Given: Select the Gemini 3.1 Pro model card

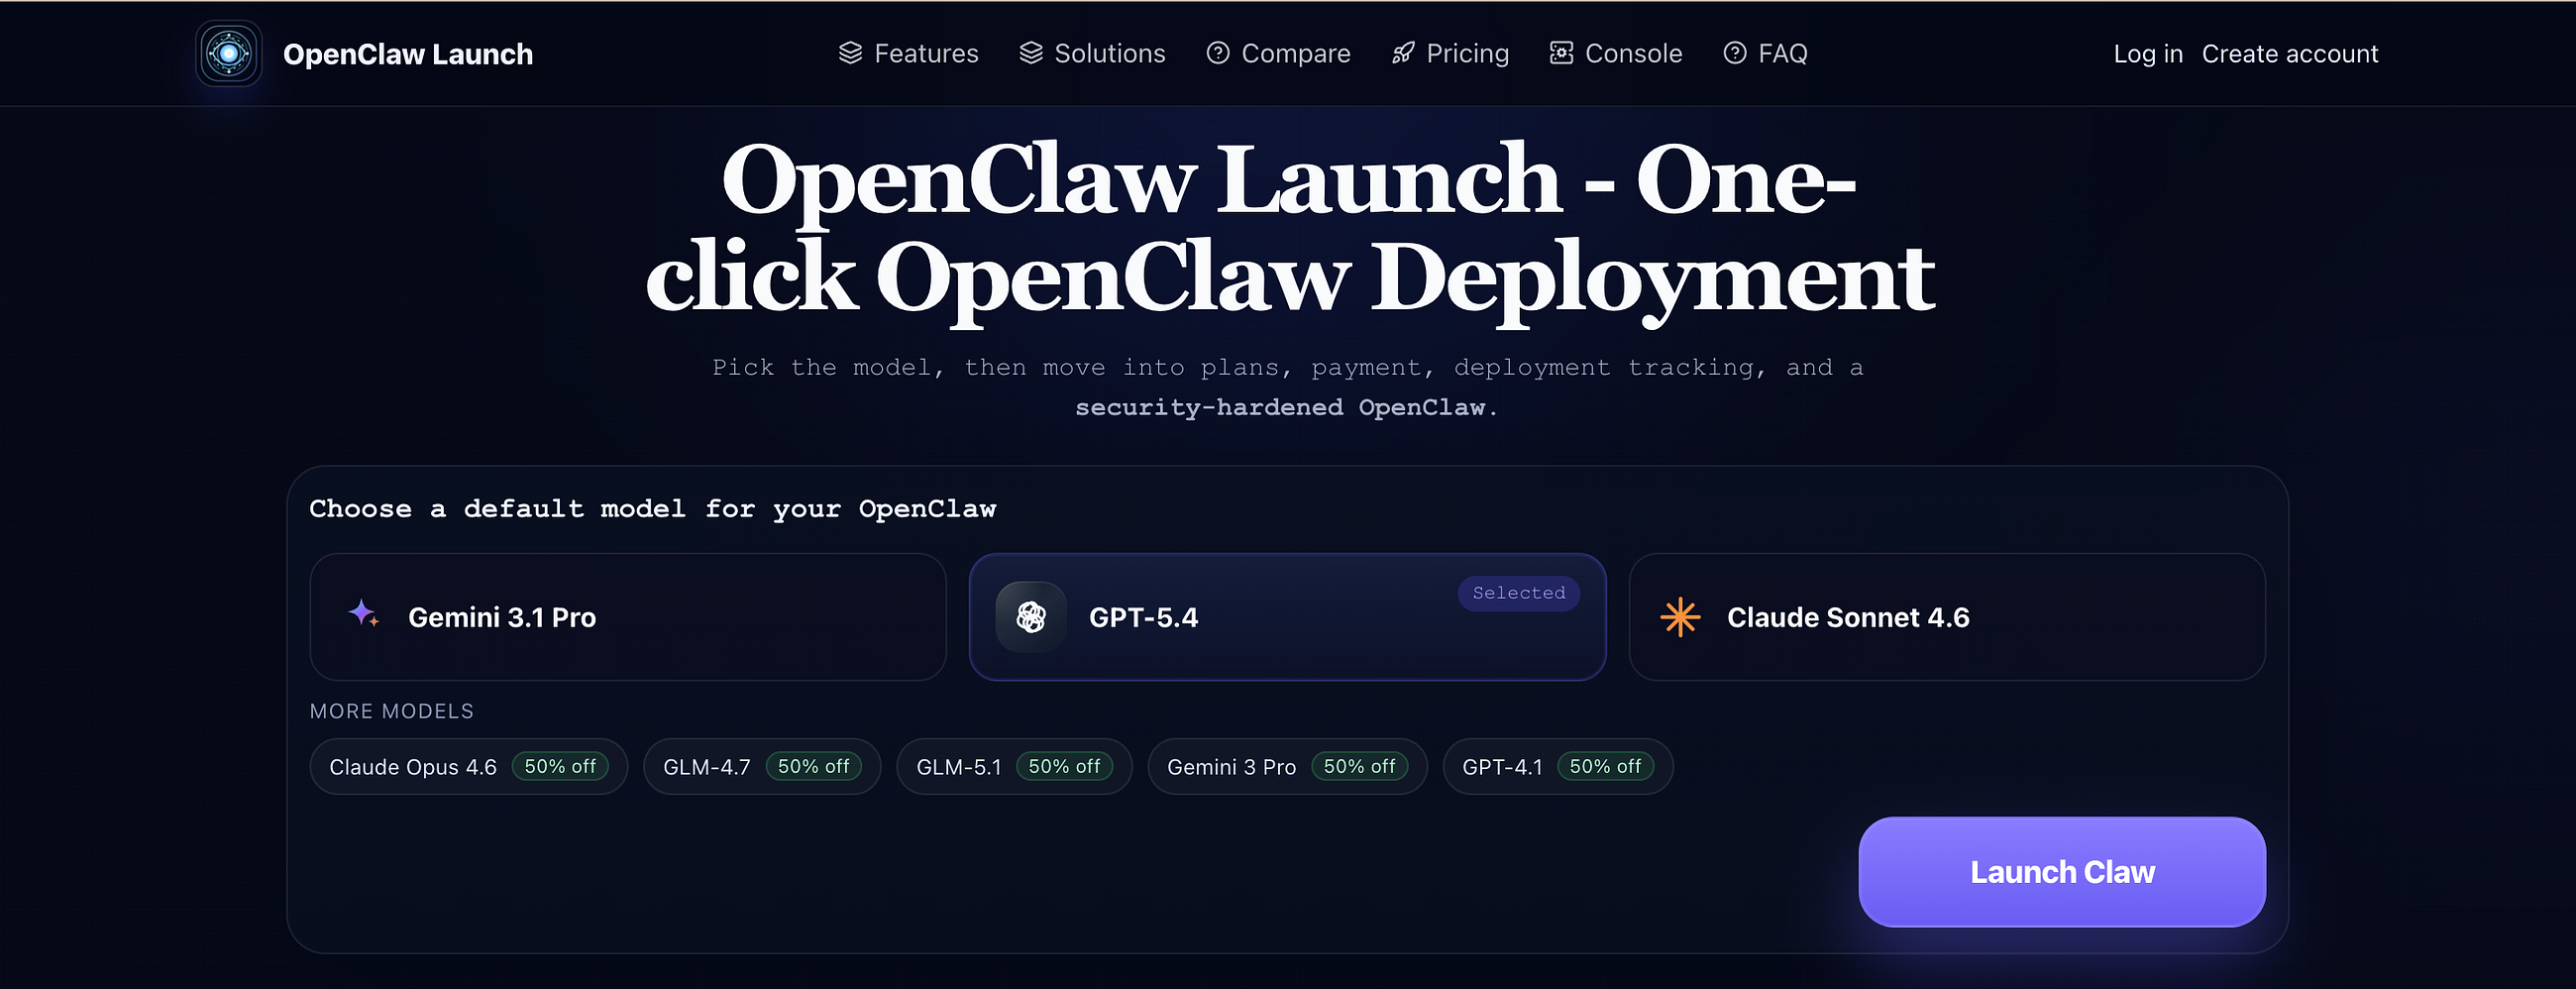Looking at the screenshot, I should [x=628, y=617].
